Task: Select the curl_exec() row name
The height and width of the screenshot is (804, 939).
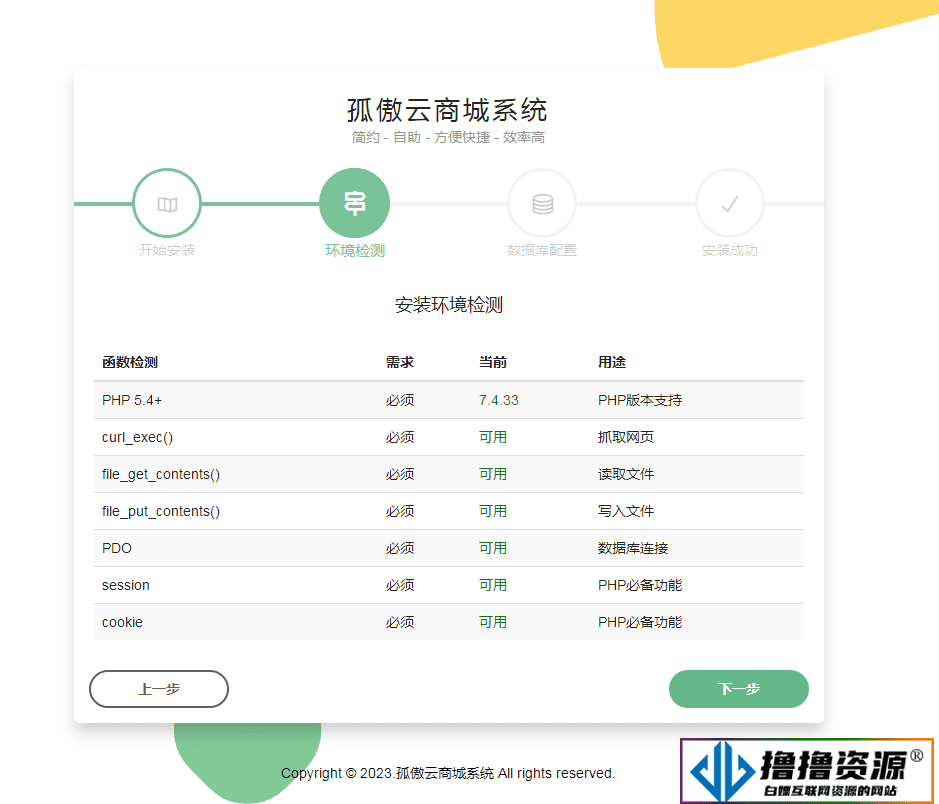Action: tap(137, 437)
